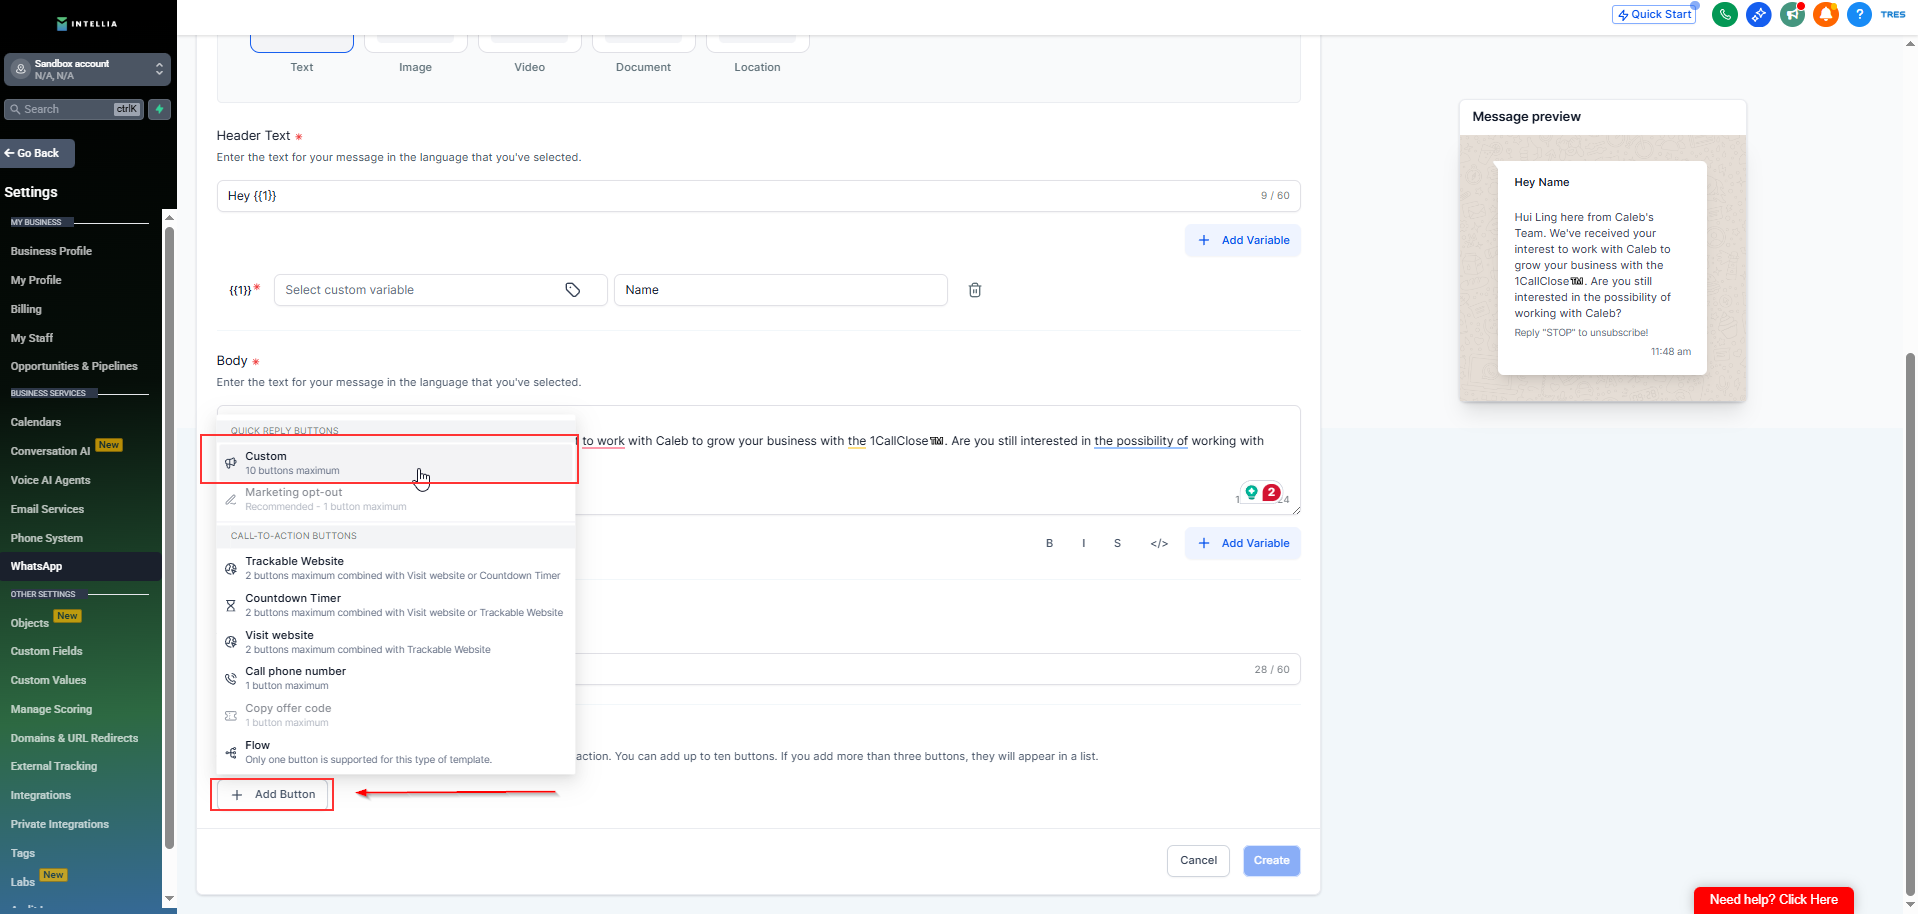Open the Select custom variable dropdown

pos(440,290)
